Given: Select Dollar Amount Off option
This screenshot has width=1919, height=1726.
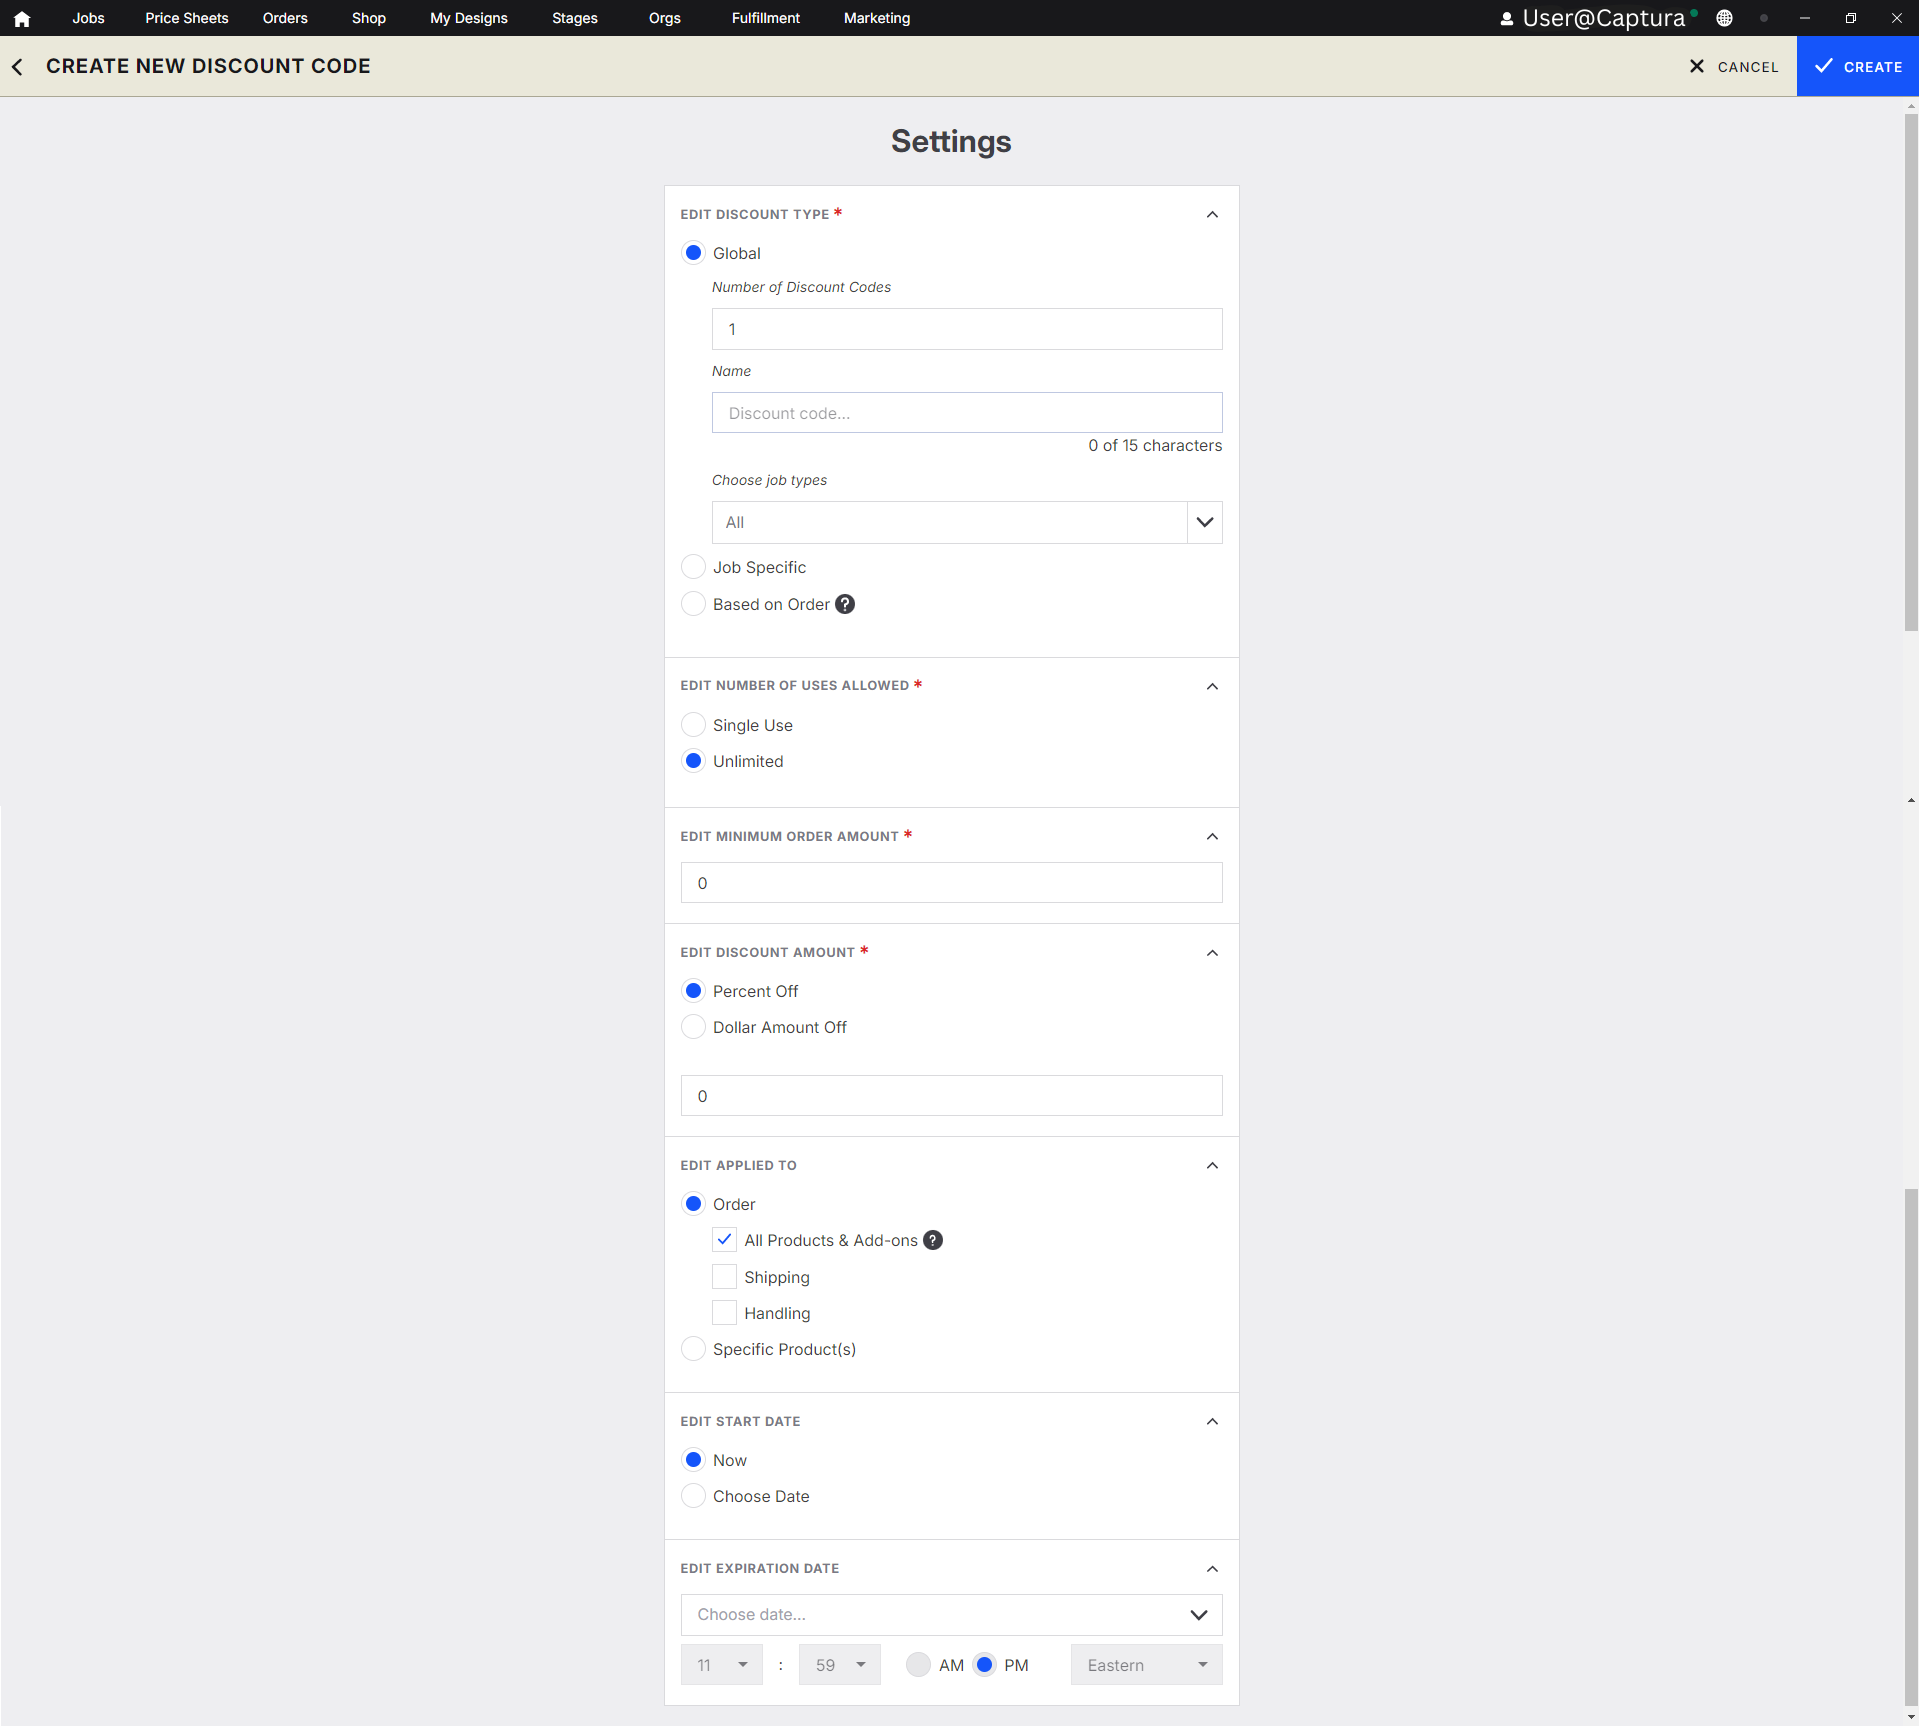Looking at the screenshot, I should pyautogui.click(x=693, y=1027).
